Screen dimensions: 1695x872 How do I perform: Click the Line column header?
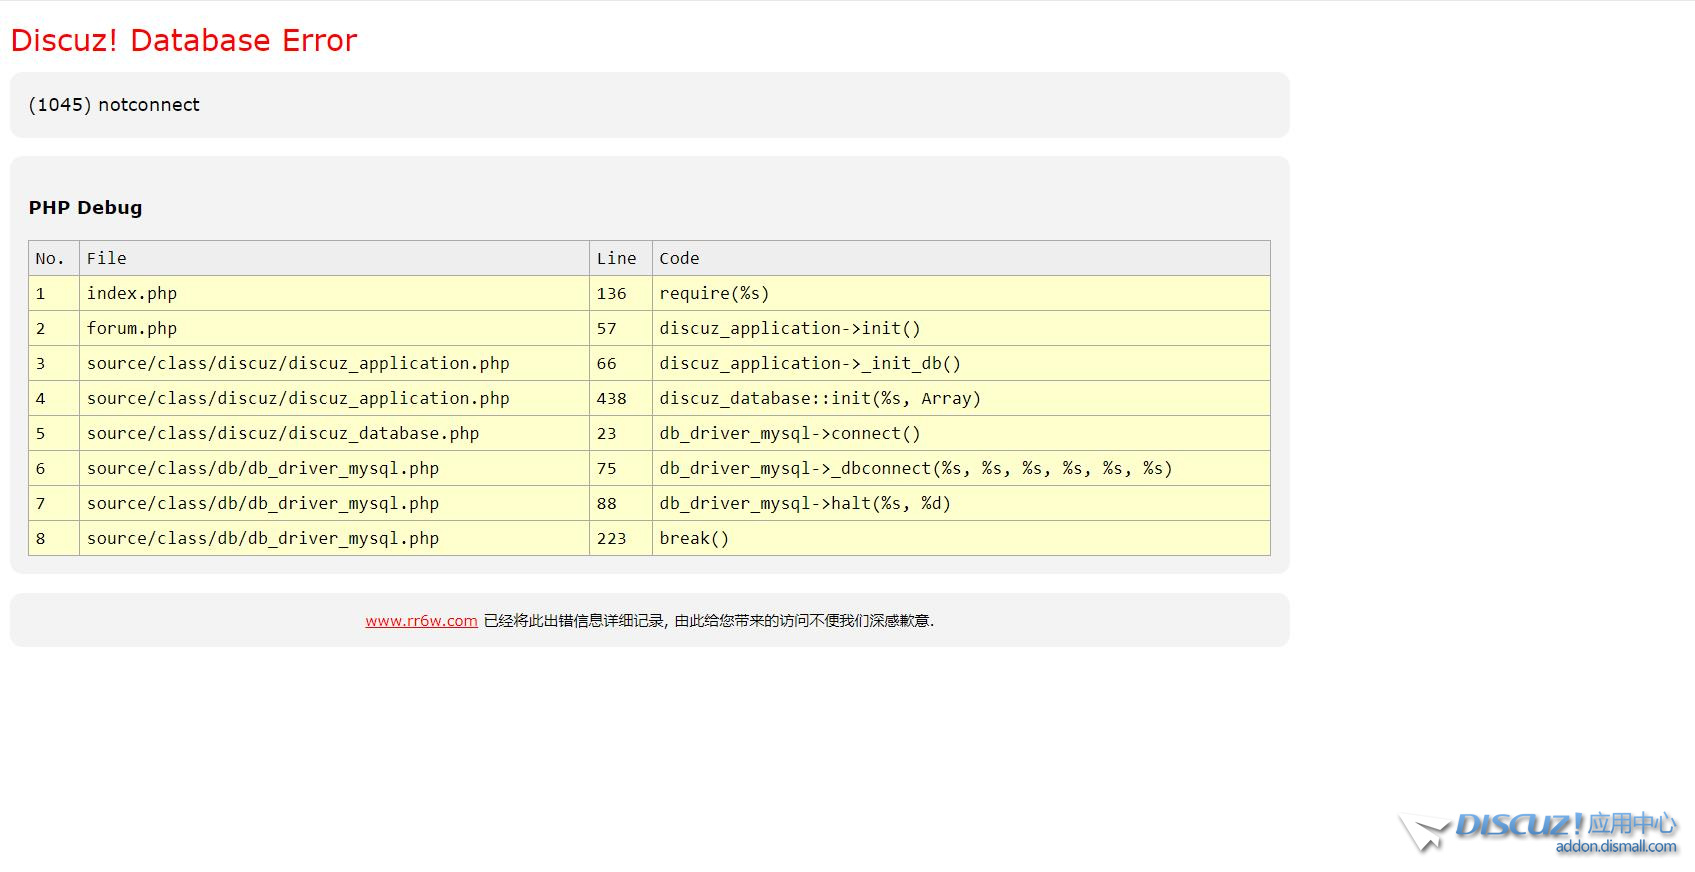[x=621, y=258]
